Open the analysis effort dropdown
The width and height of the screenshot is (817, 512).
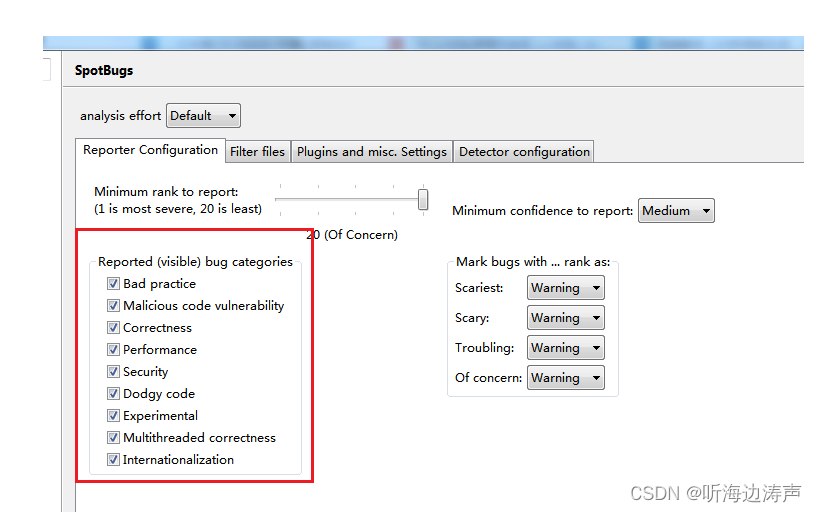(203, 116)
